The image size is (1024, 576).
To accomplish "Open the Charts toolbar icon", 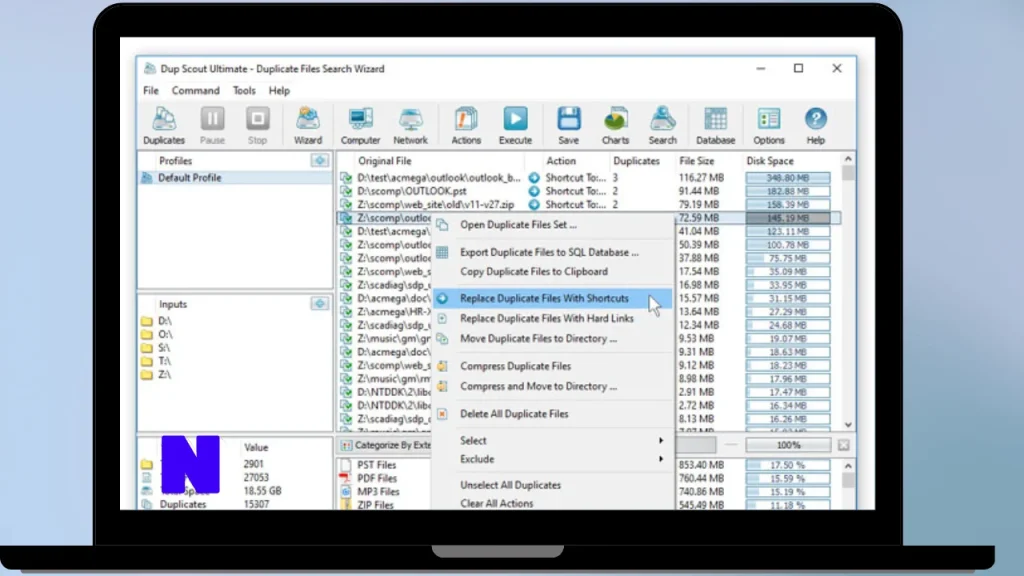I will pyautogui.click(x=615, y=125).
